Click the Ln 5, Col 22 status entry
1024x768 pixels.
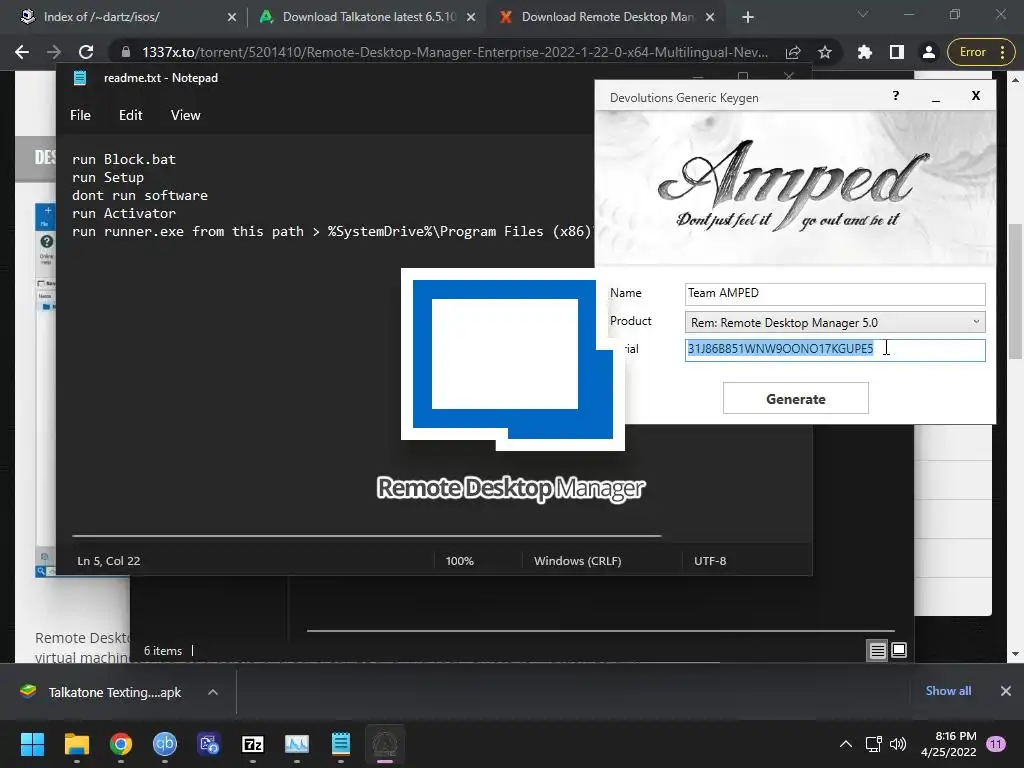(x=108, y=561)
